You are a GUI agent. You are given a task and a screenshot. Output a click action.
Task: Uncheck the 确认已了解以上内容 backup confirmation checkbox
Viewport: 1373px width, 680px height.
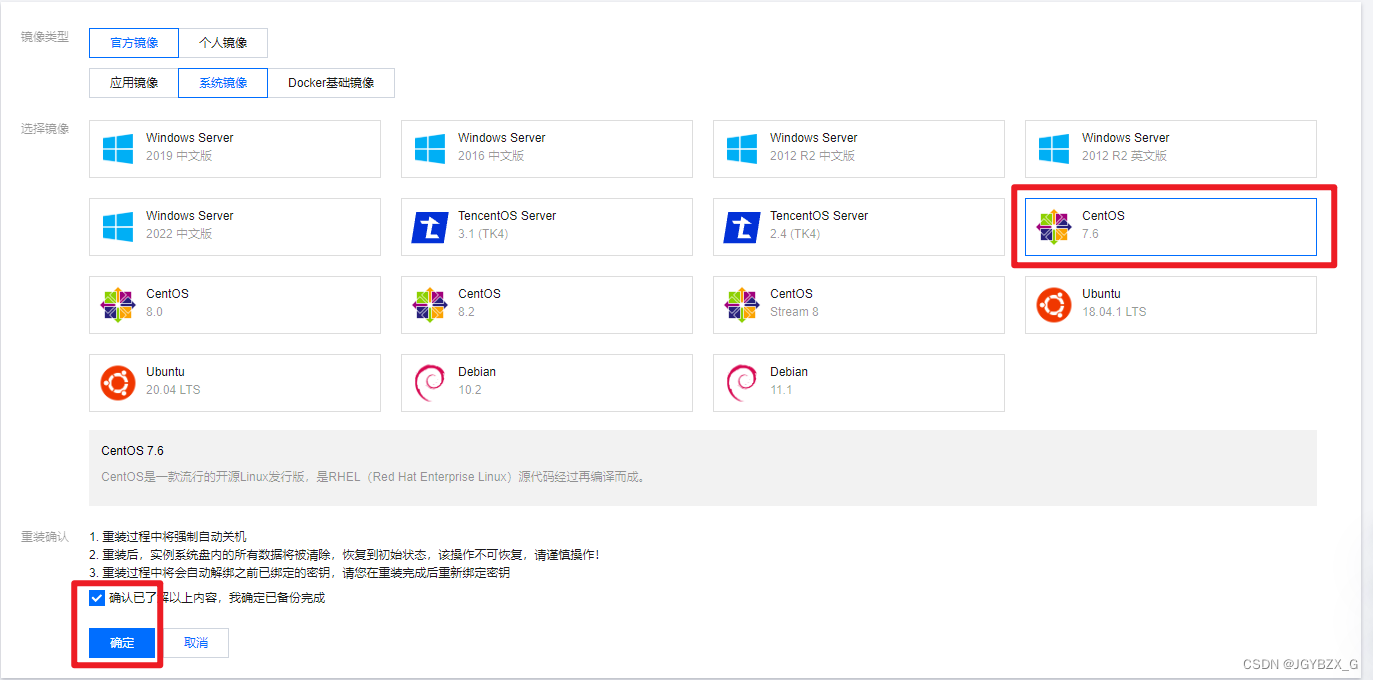pyautogui.click(x=97, y=598)
